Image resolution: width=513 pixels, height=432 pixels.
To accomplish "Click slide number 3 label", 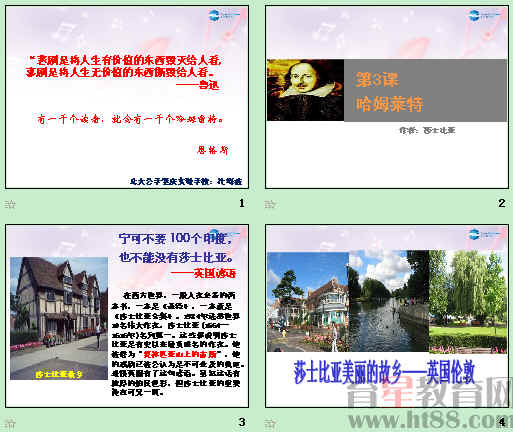I will pos(242,422).
